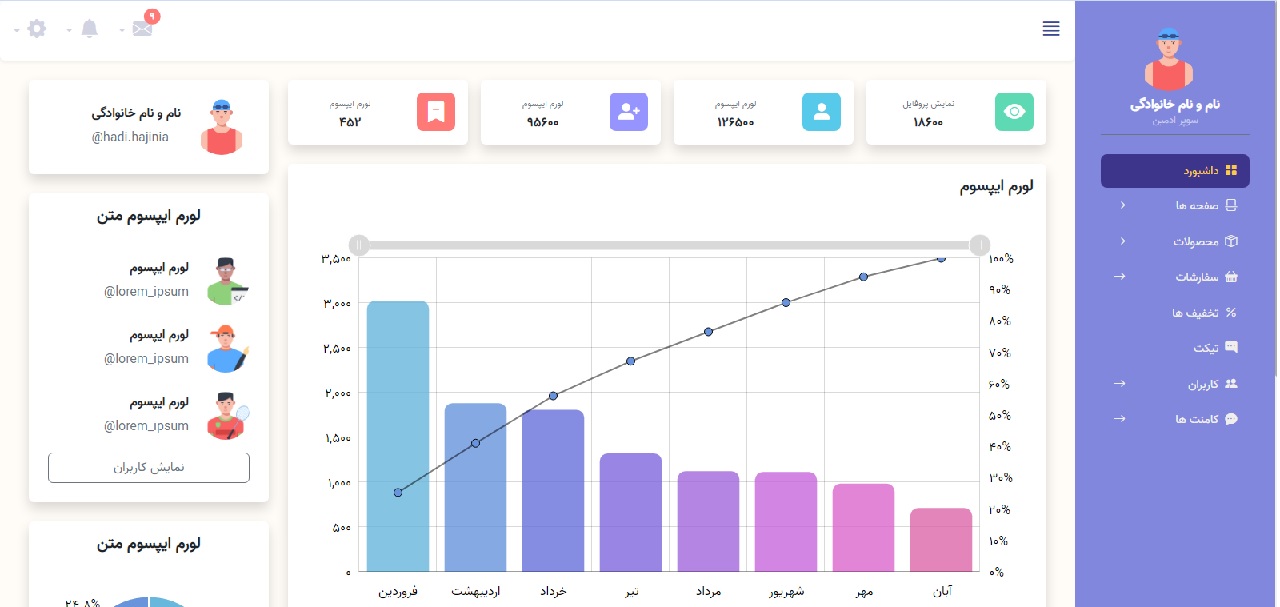The height and width of the screenshot is (607, 1280).
Task: Open messages via envelope icon with badge 9
Action: pos(142,28)
